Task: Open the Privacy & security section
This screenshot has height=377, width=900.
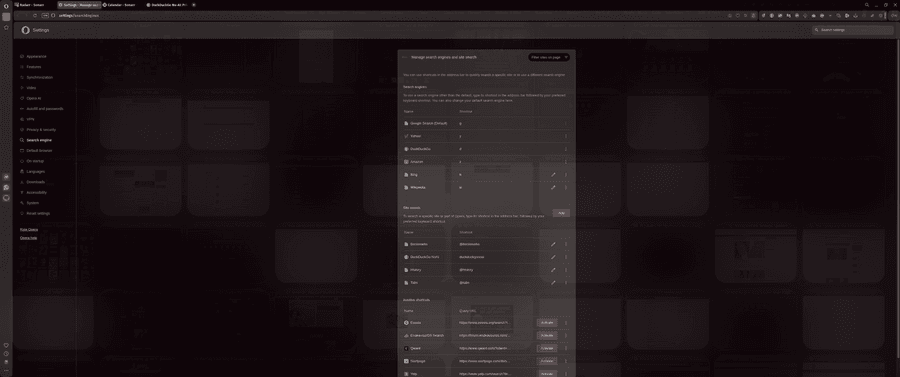Action: click(x=41, y=130)
